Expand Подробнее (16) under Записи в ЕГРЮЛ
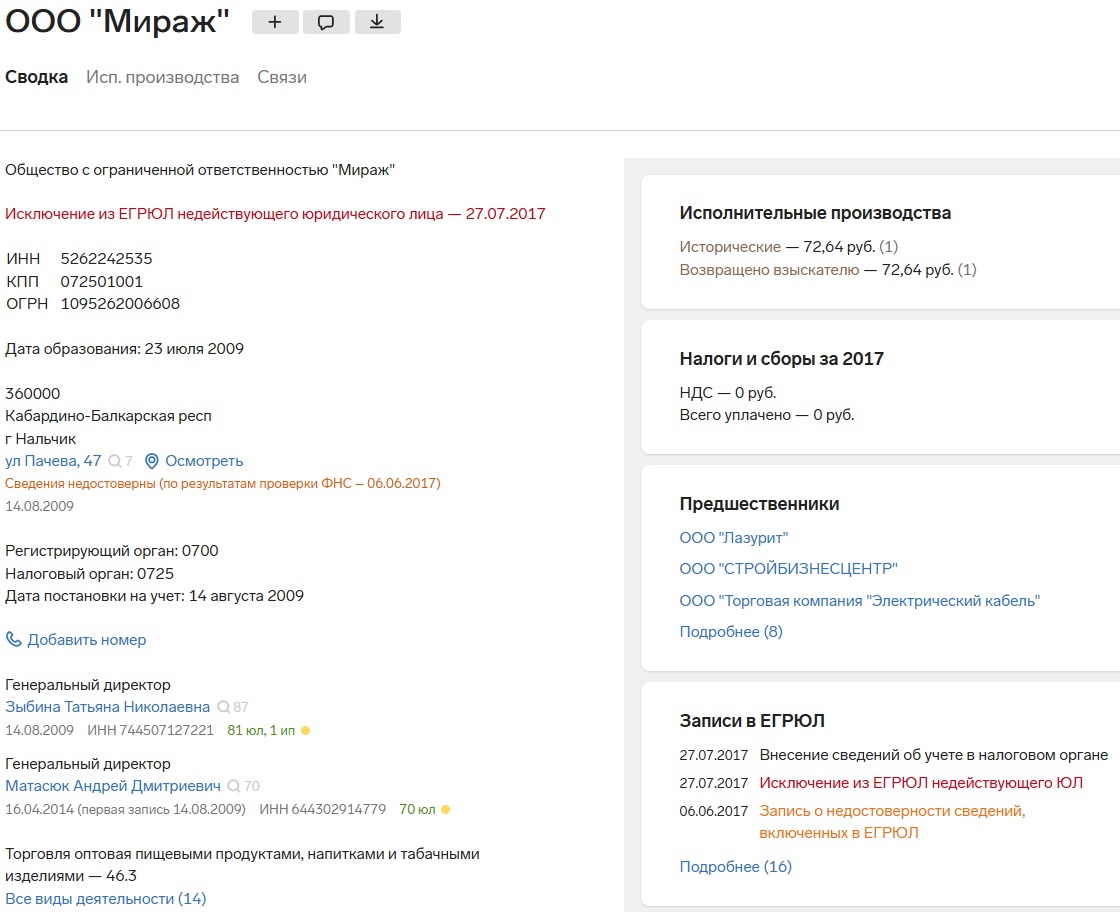Viewport: 1120px width, 912px height. click(735, 866)
